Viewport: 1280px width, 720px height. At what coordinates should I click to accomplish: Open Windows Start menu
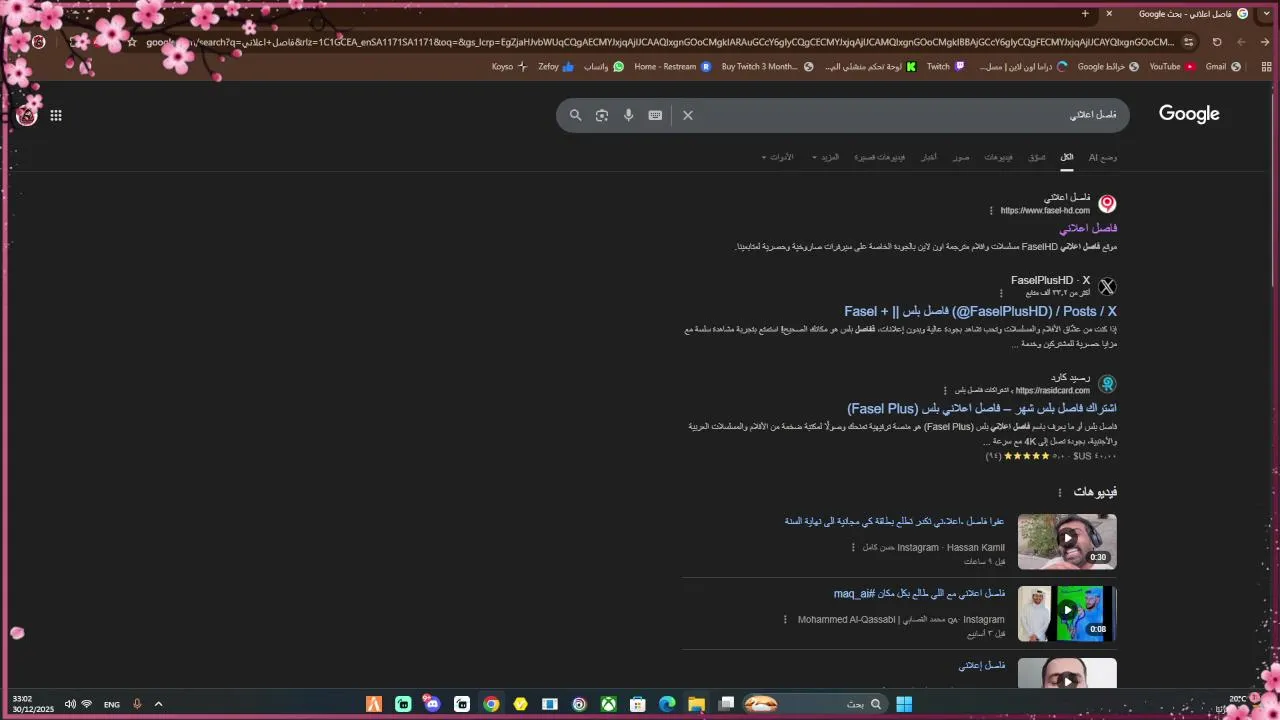tap(904, 704)
